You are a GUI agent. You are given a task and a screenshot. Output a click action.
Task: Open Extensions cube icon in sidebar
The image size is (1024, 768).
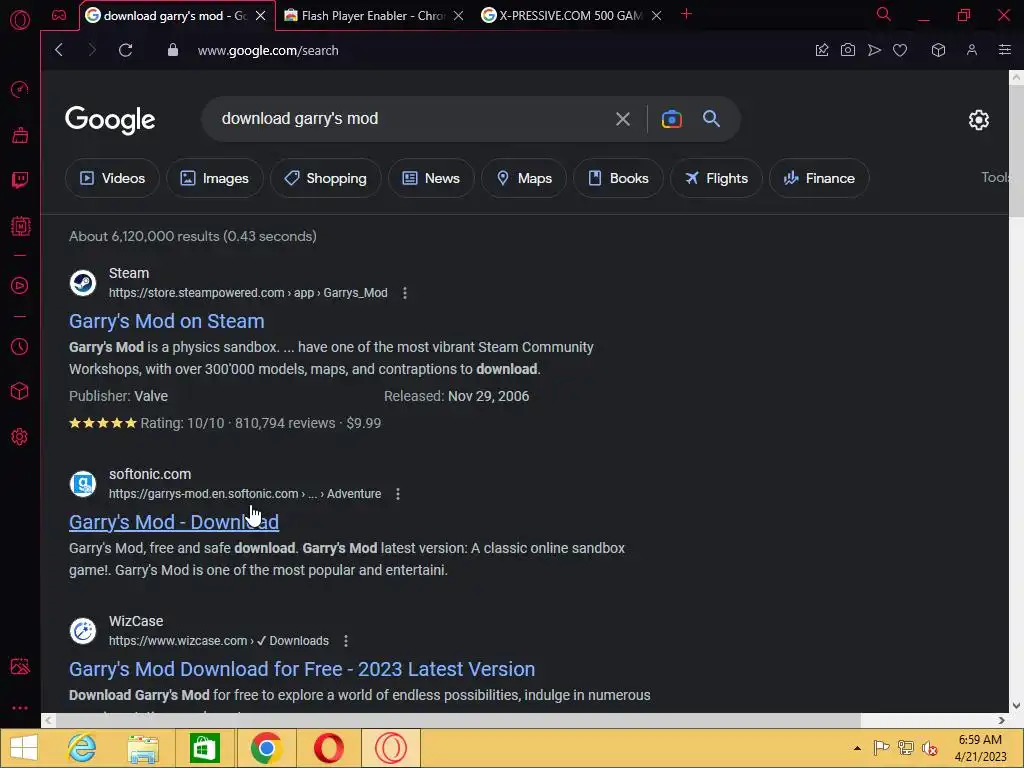pyautogui.click(x=20, y=391)
